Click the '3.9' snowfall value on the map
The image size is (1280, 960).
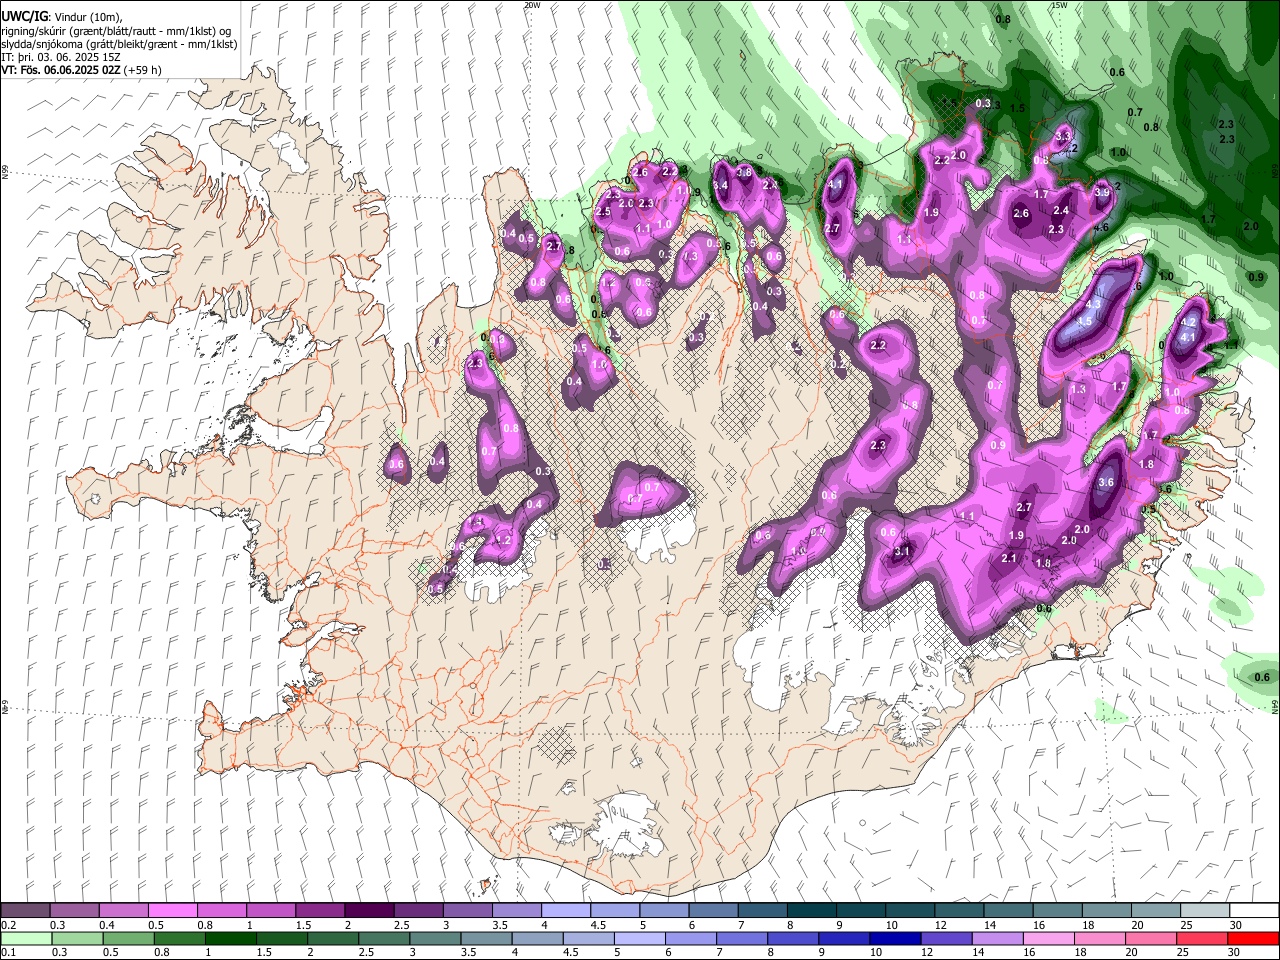click(1103, 191)
